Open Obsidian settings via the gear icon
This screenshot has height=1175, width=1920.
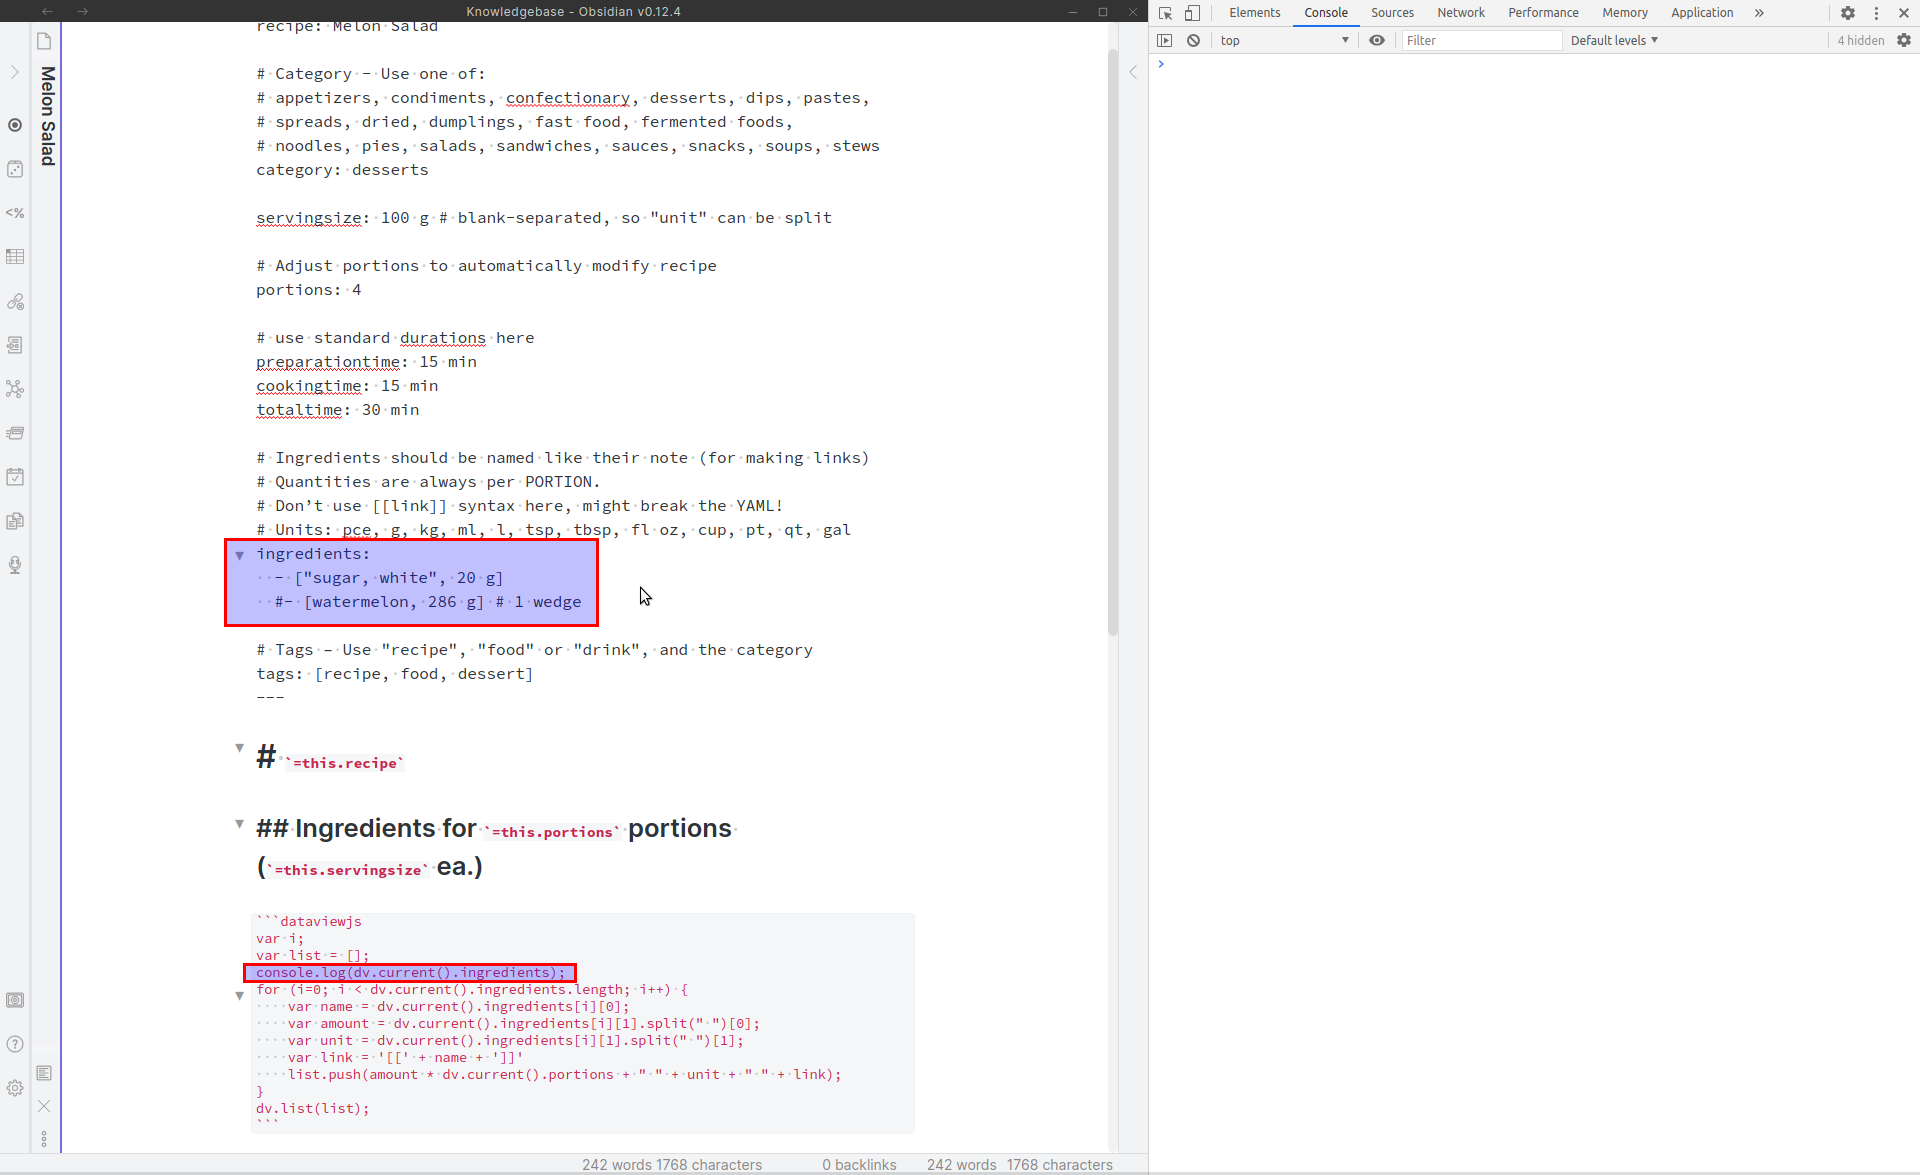pyautogui.click(x=15, y=1089)
